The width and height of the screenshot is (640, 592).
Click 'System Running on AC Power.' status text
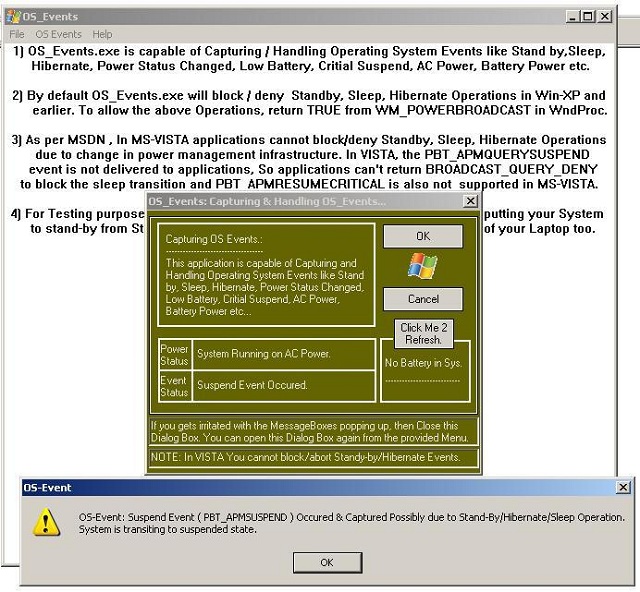tap(264, 354)
